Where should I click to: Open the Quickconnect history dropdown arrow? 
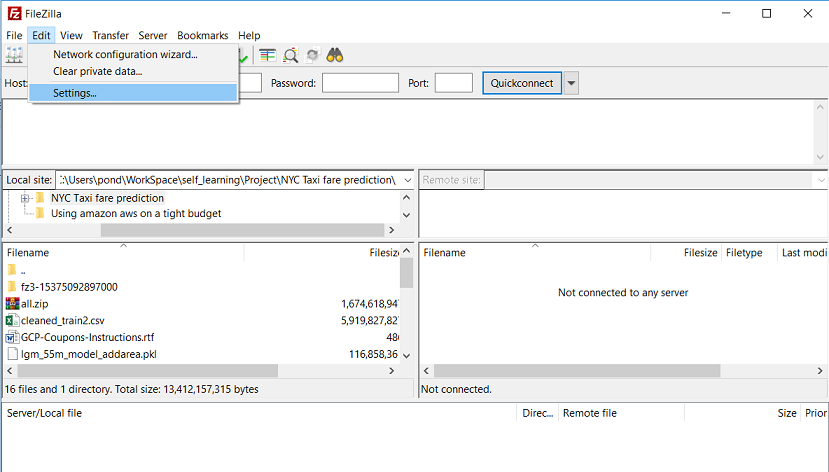tap(571, 83)
